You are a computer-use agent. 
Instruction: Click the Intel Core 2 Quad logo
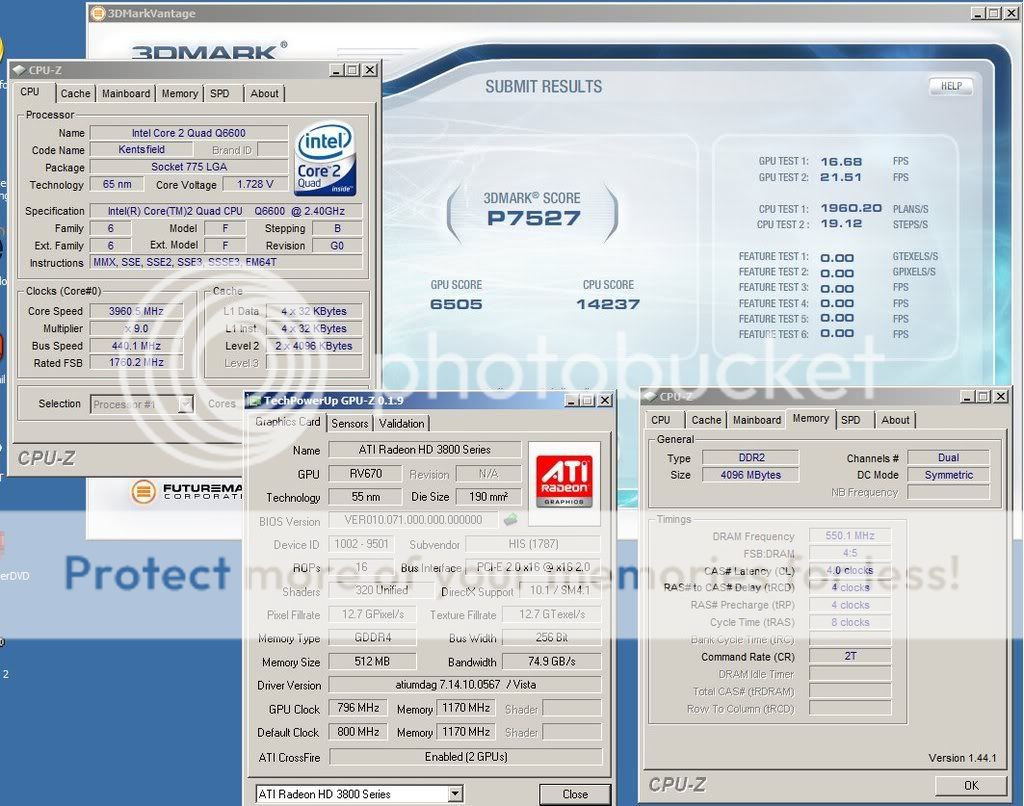pos(325,160)
